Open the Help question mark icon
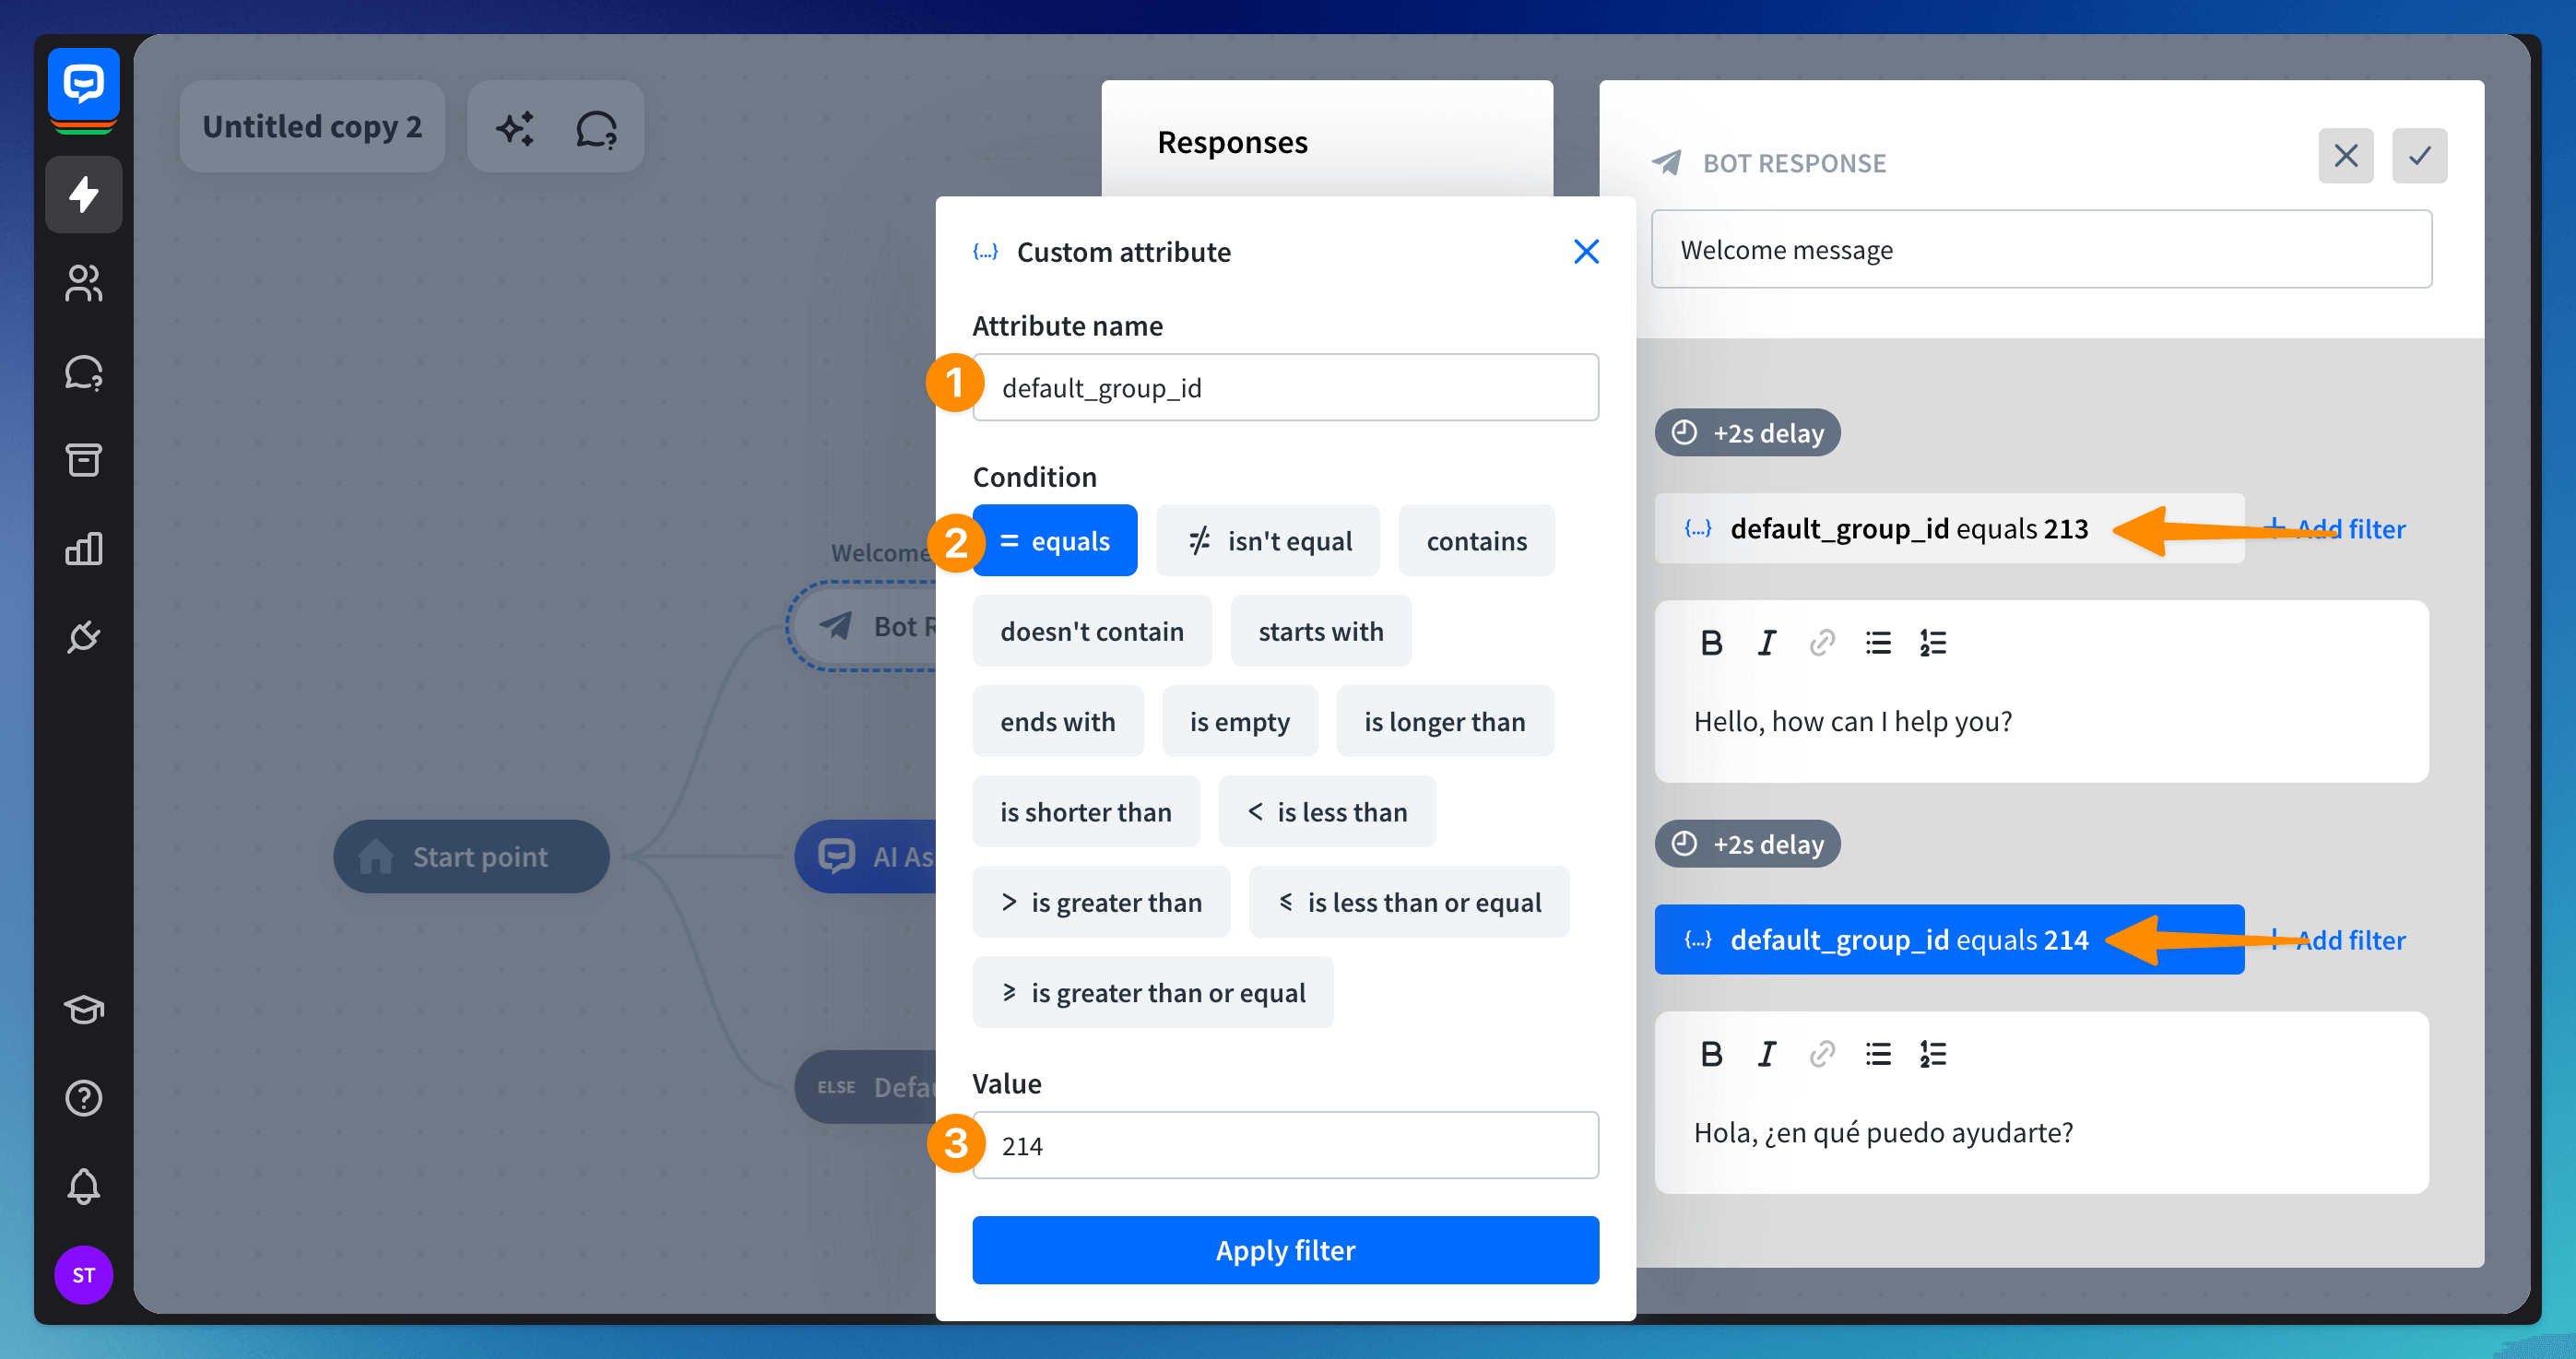 [x=83, y=1098]
